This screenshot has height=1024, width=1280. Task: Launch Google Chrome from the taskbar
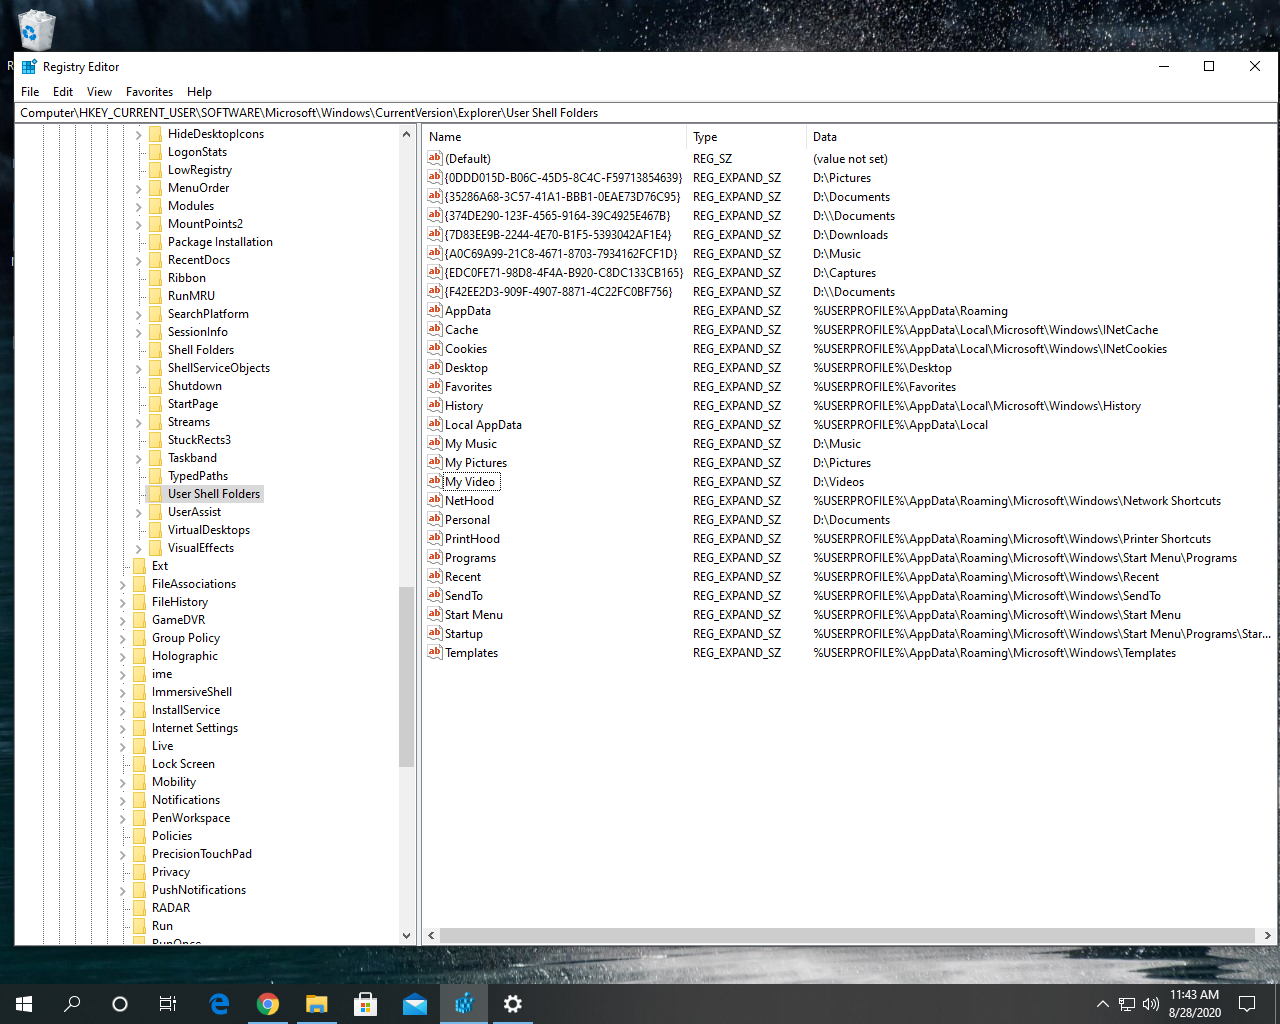(x=268, y=1004)
